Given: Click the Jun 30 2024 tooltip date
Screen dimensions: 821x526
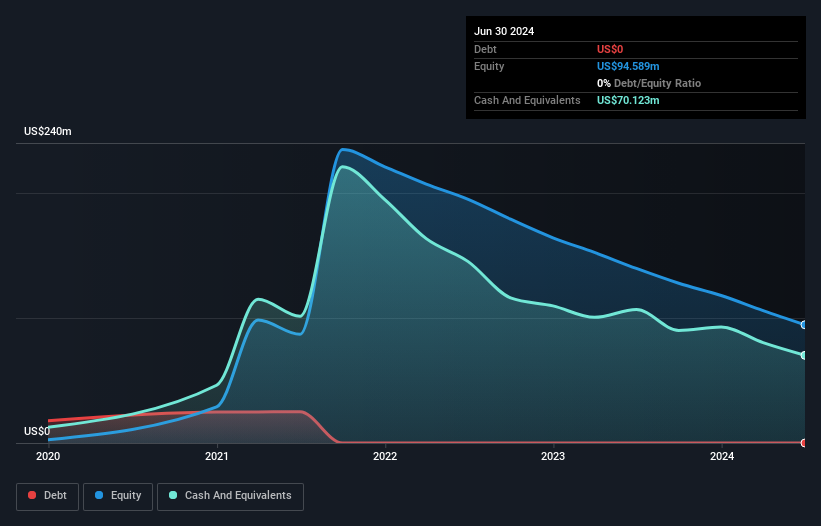Looking at the screenshot, I should 504,31.
